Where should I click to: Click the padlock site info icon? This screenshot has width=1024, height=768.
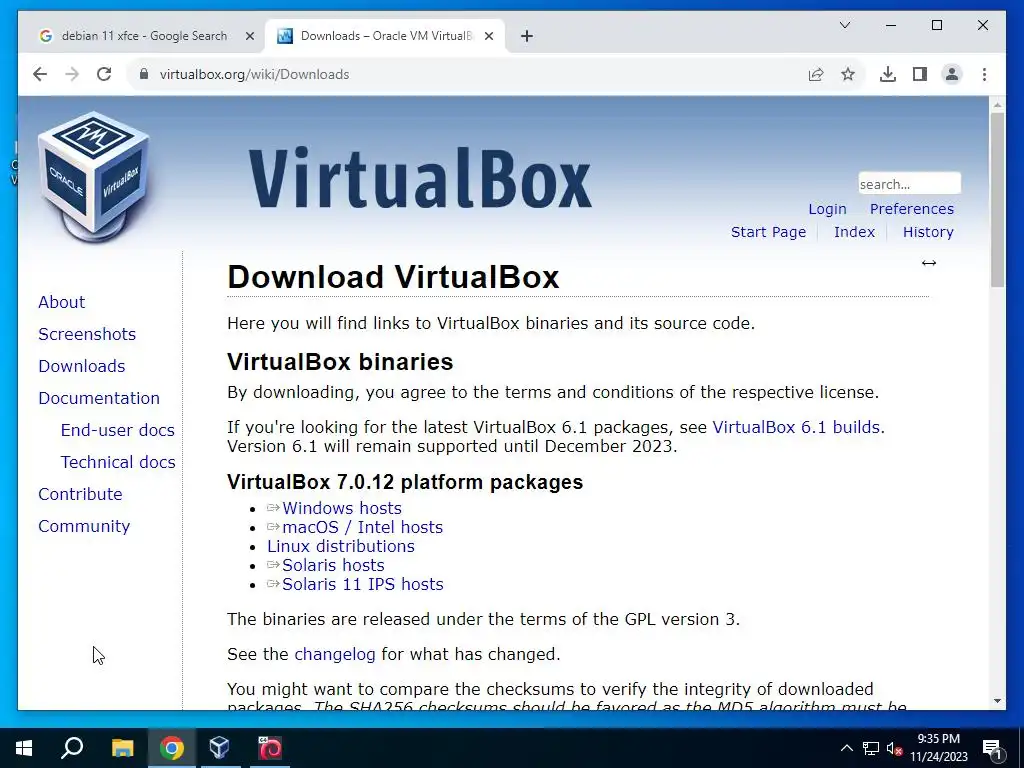144,74
